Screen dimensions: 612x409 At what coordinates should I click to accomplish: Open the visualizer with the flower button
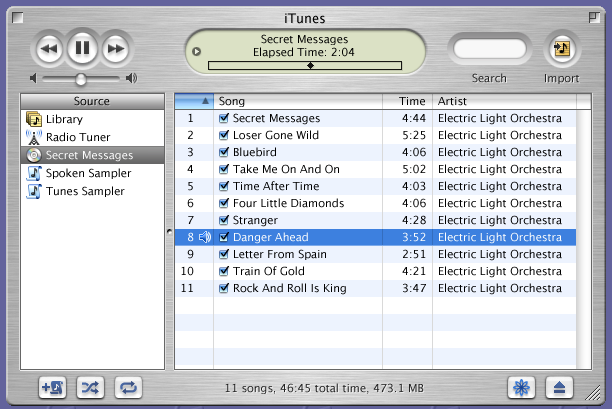520,387
